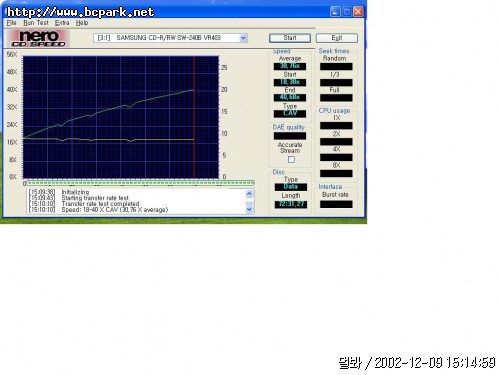Click the 2X CPU usage field

(336, 142)
